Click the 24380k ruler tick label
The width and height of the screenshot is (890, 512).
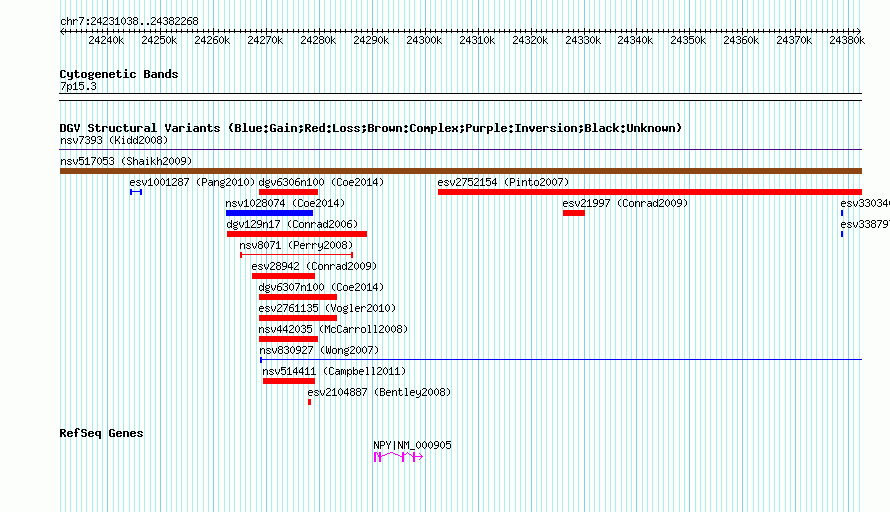pyautogui.click(x=847, y=40)
